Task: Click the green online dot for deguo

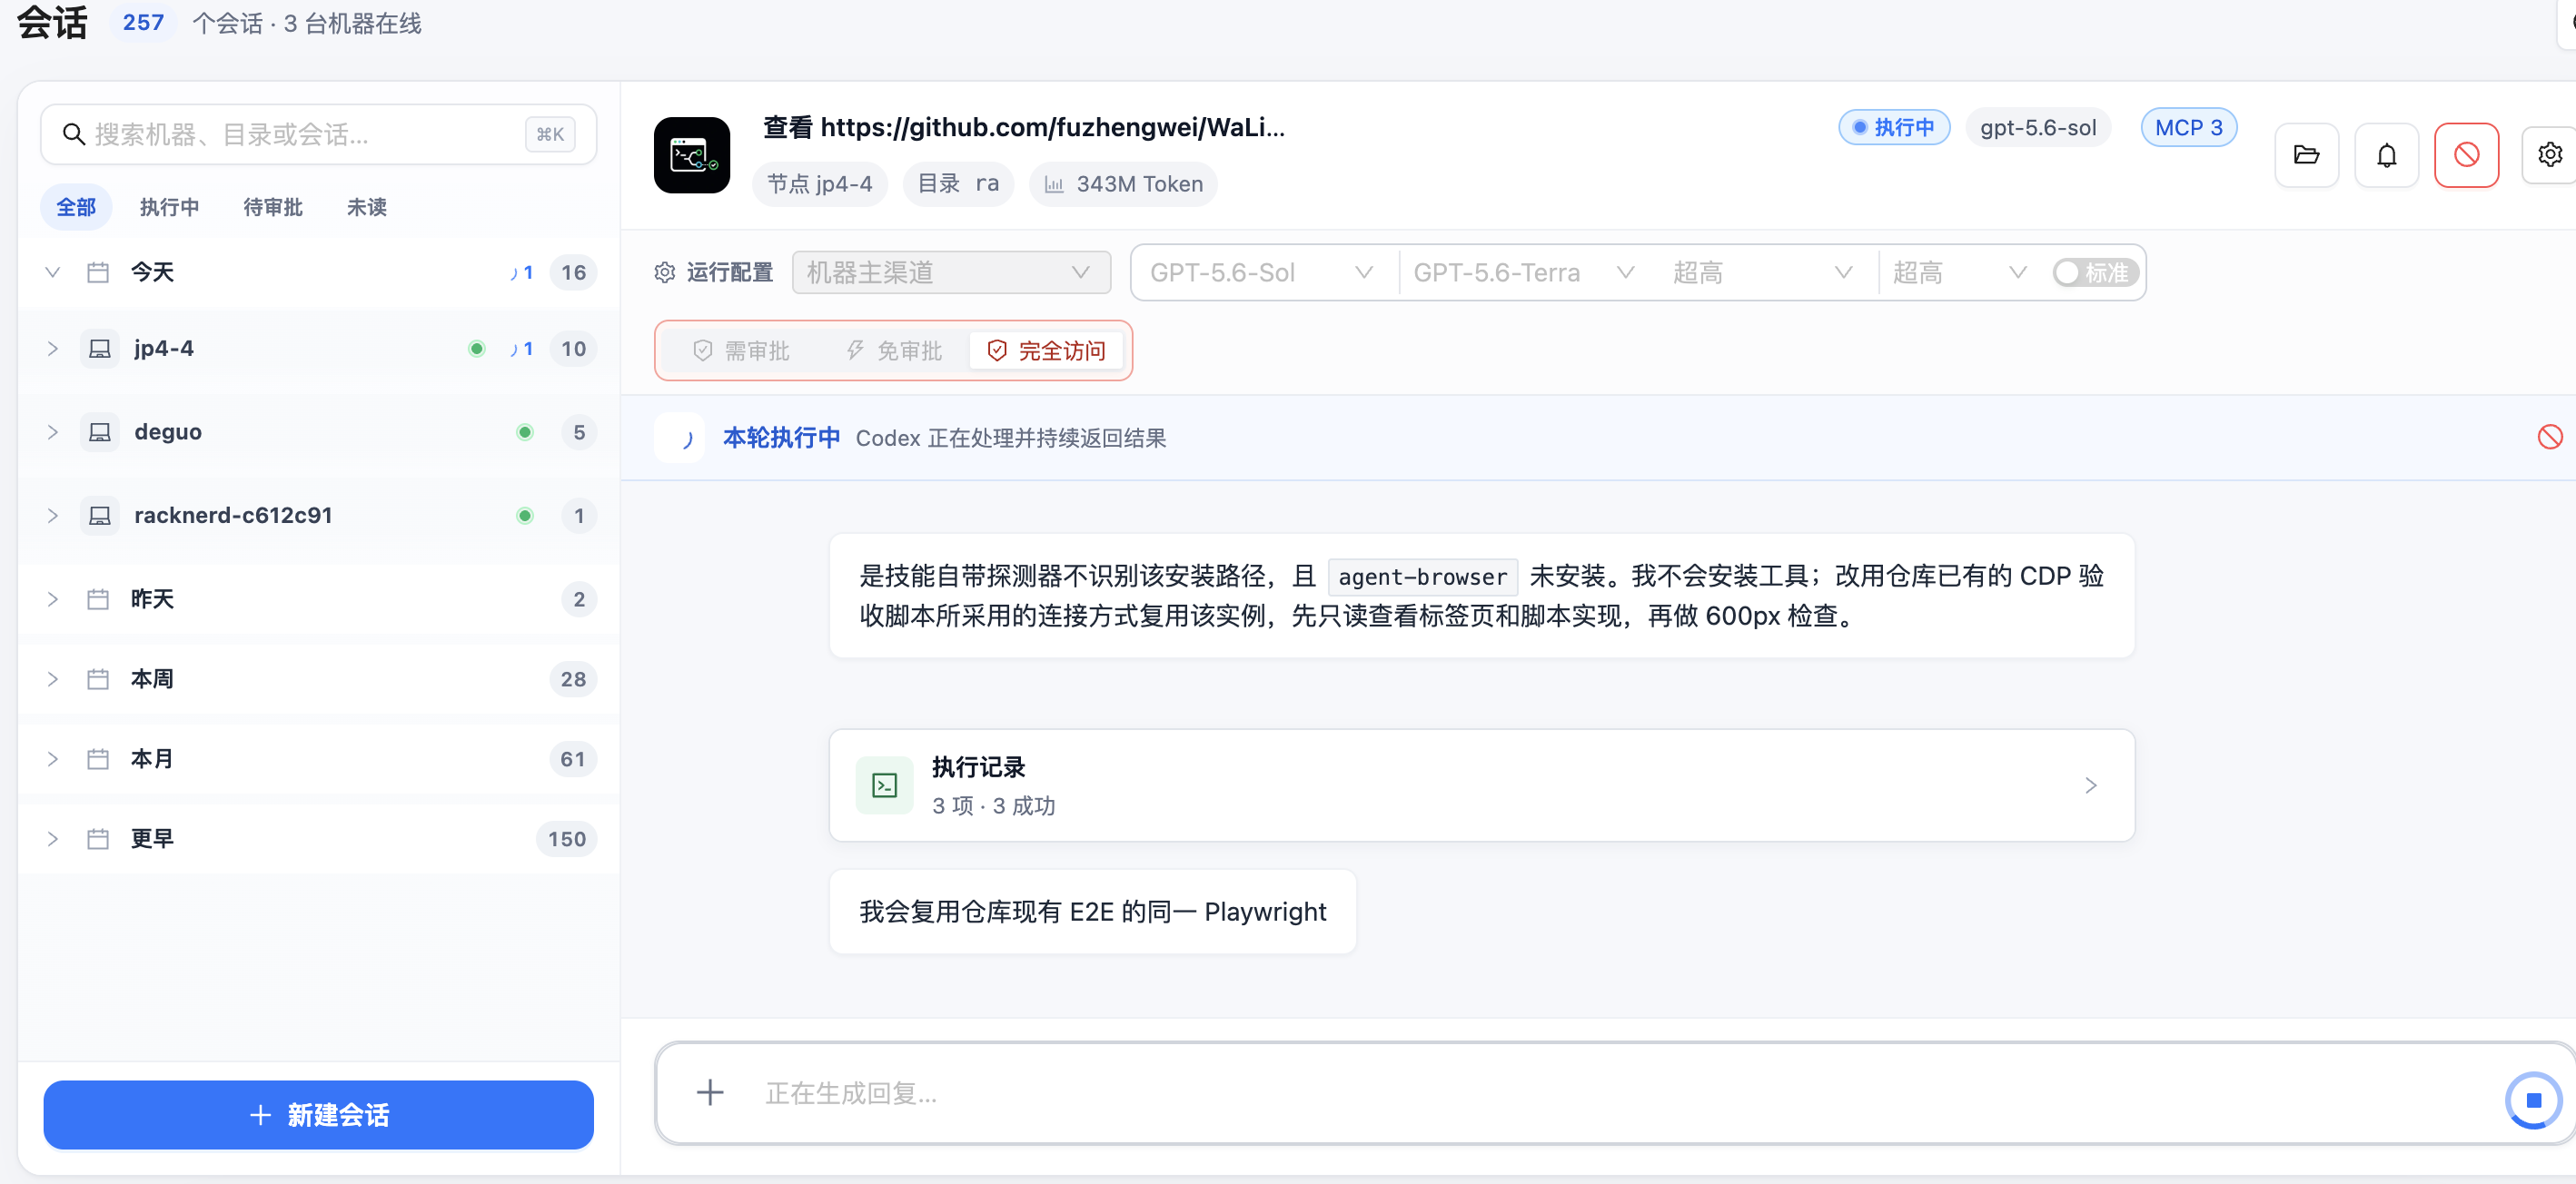Action: pyautogui.click(x=525, y=432)
